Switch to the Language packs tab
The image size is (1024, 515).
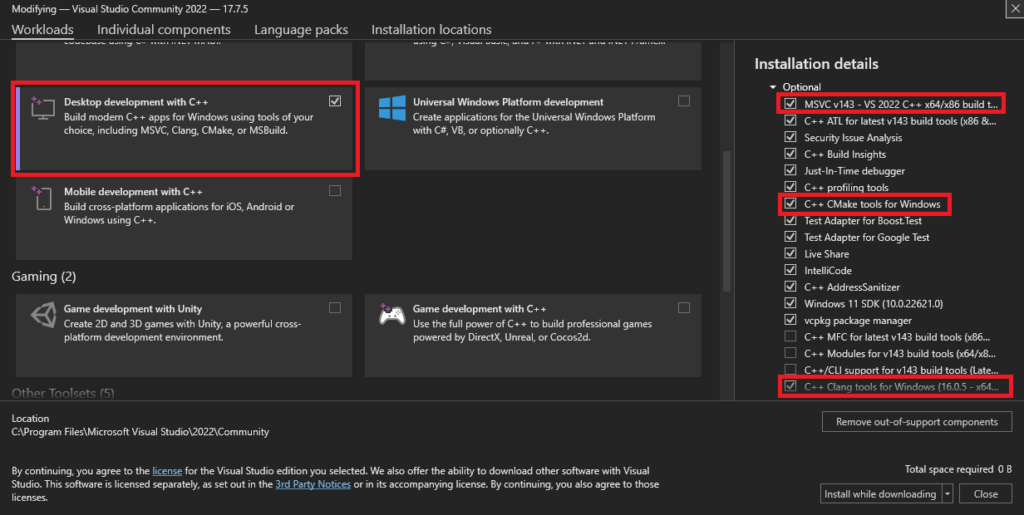point(301,29)
